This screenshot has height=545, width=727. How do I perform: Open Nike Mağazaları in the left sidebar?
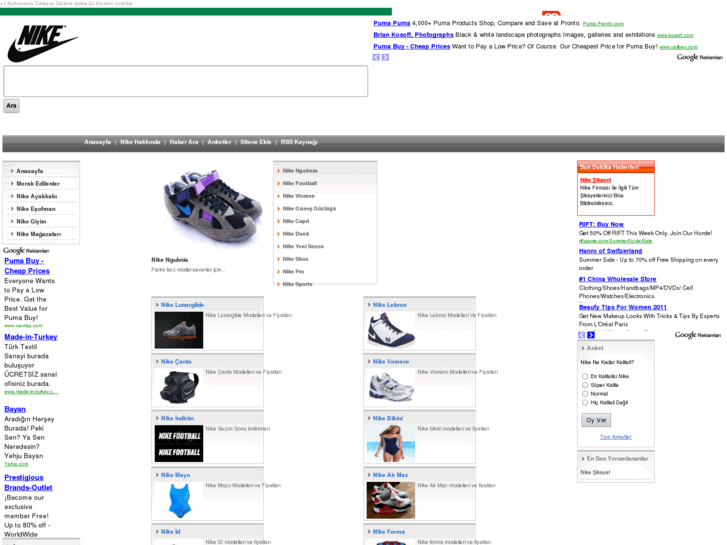click(x=38, y=234)
